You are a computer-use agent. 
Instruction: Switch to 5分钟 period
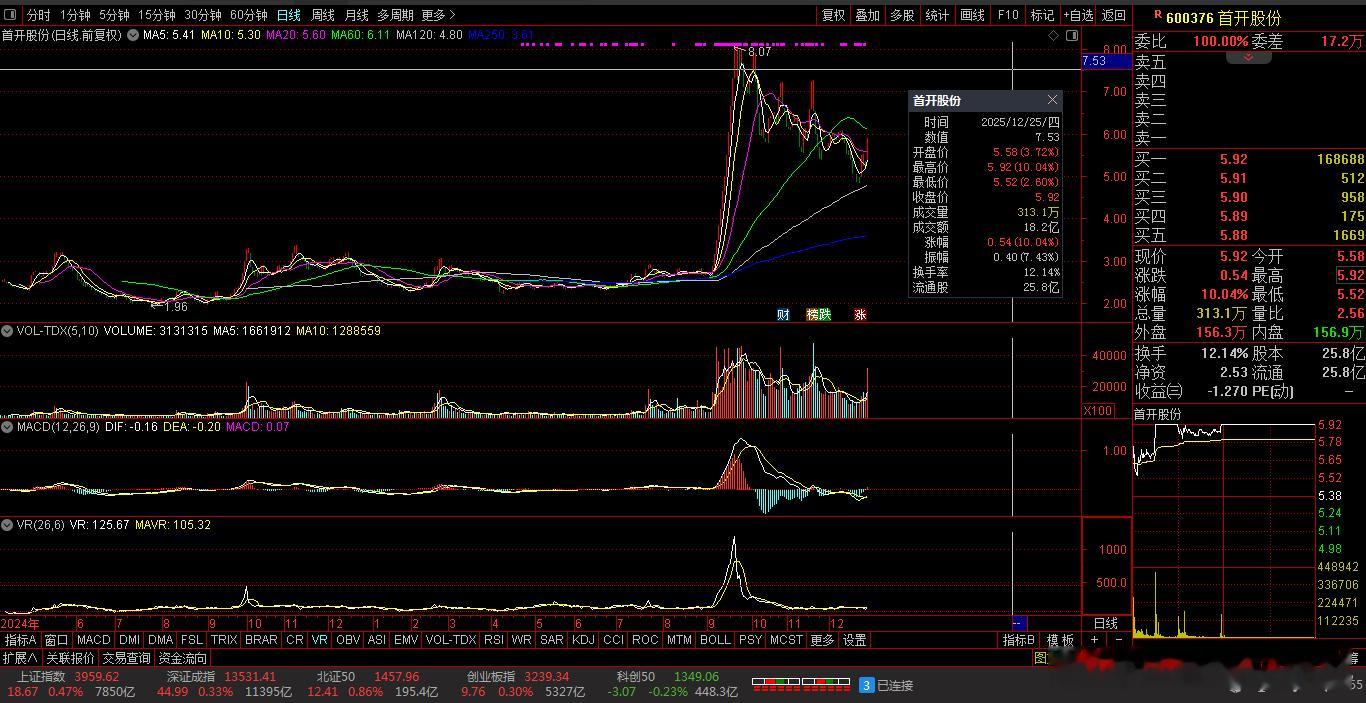point(114,15)
